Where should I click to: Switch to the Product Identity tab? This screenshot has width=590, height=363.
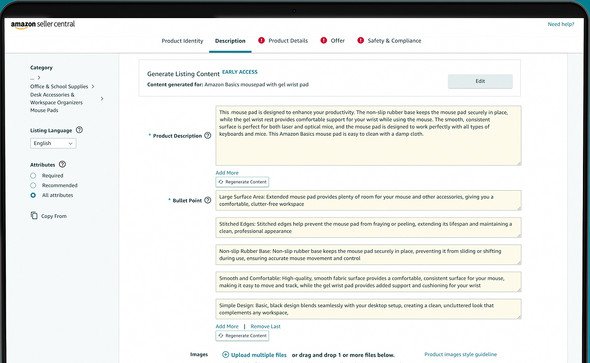[182, 41]
